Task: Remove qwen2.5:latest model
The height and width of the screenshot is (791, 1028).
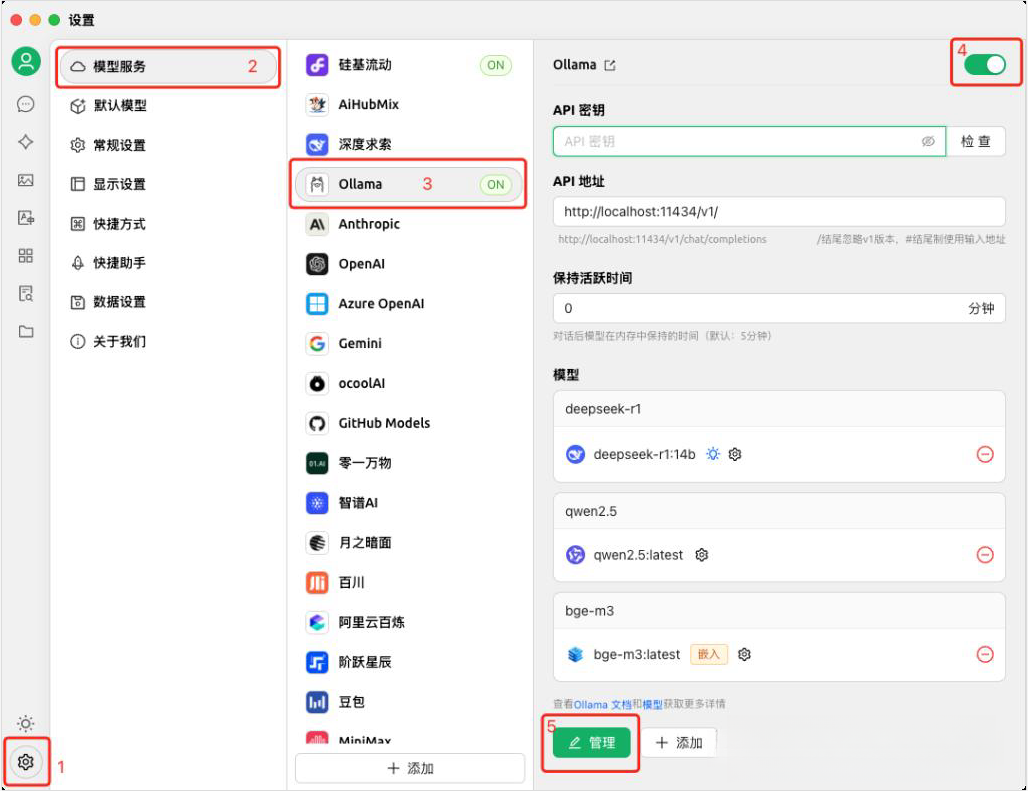Action: (985, 555)
